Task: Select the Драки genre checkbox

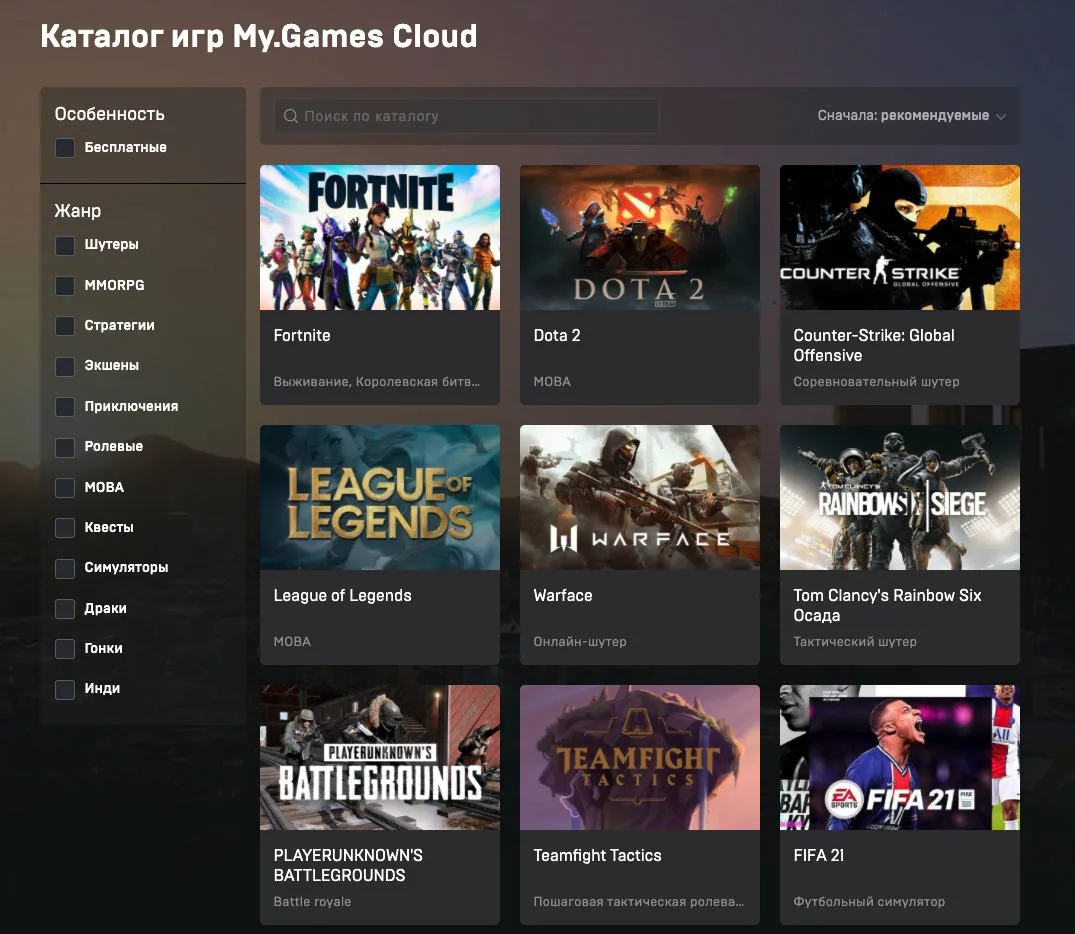Action: click(x=65, y=608)
